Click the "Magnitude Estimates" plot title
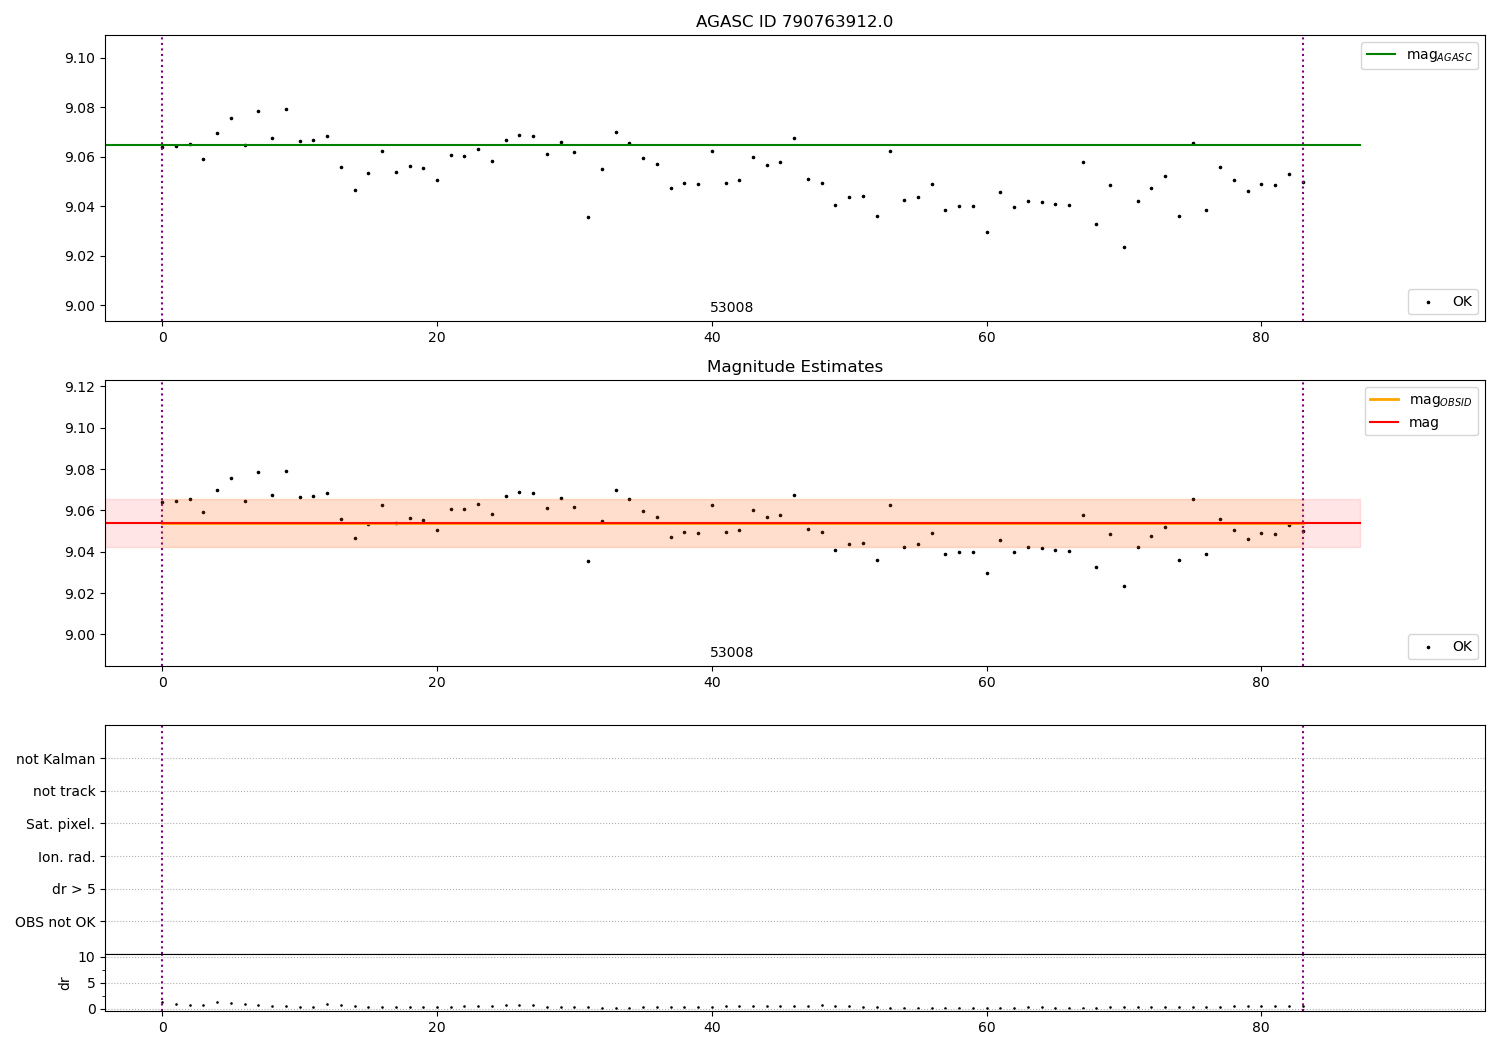Image resolution: width=1500 pixels, height=1050 pixels. [x=794, y=367]
